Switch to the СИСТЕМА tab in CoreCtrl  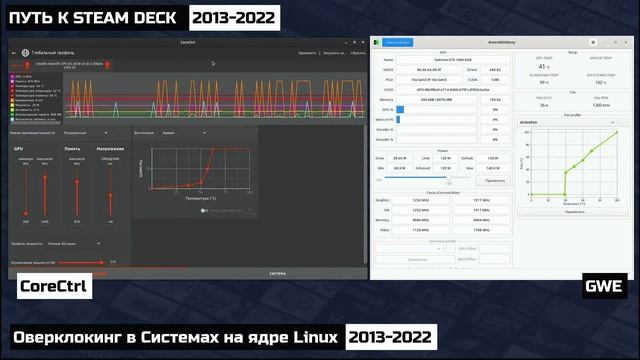pyautogui.click(x=278, y=274)
